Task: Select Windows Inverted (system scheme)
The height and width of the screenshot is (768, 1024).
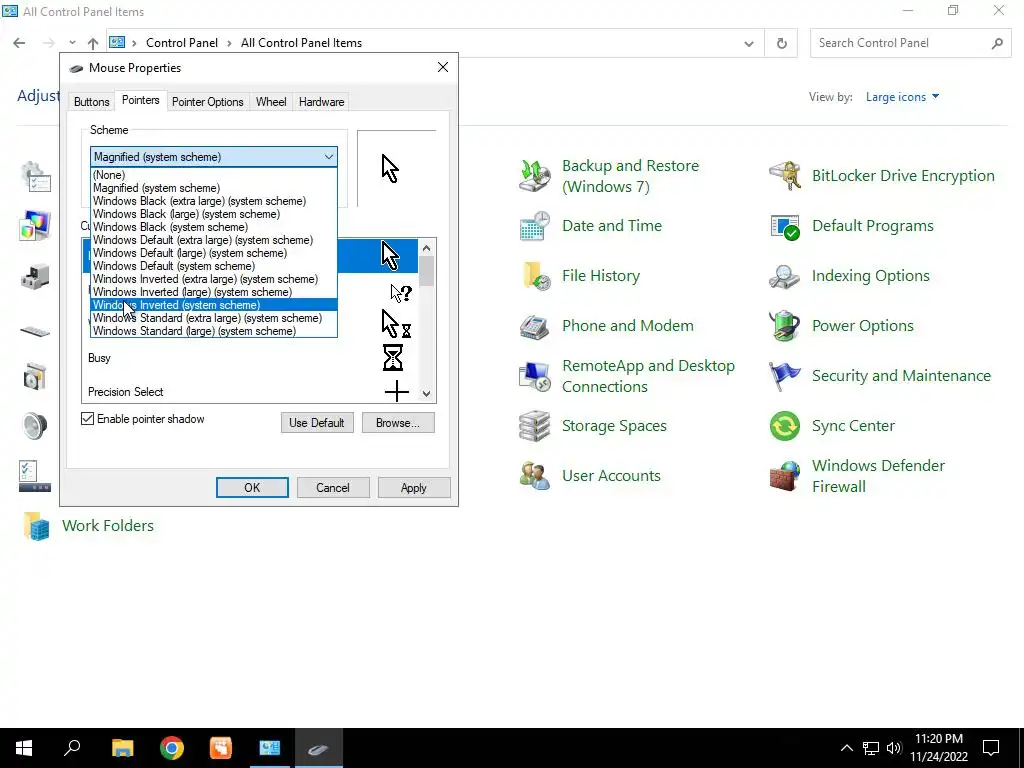Action: (214, 305)
